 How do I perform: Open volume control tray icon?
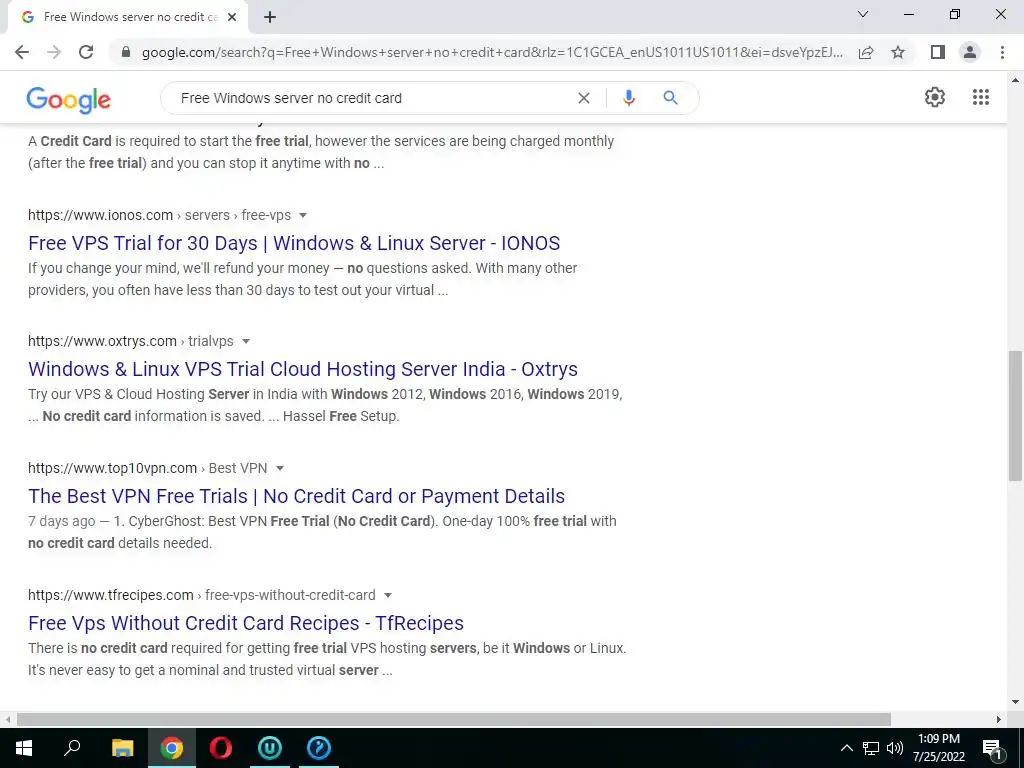click(x=895, y=748)
